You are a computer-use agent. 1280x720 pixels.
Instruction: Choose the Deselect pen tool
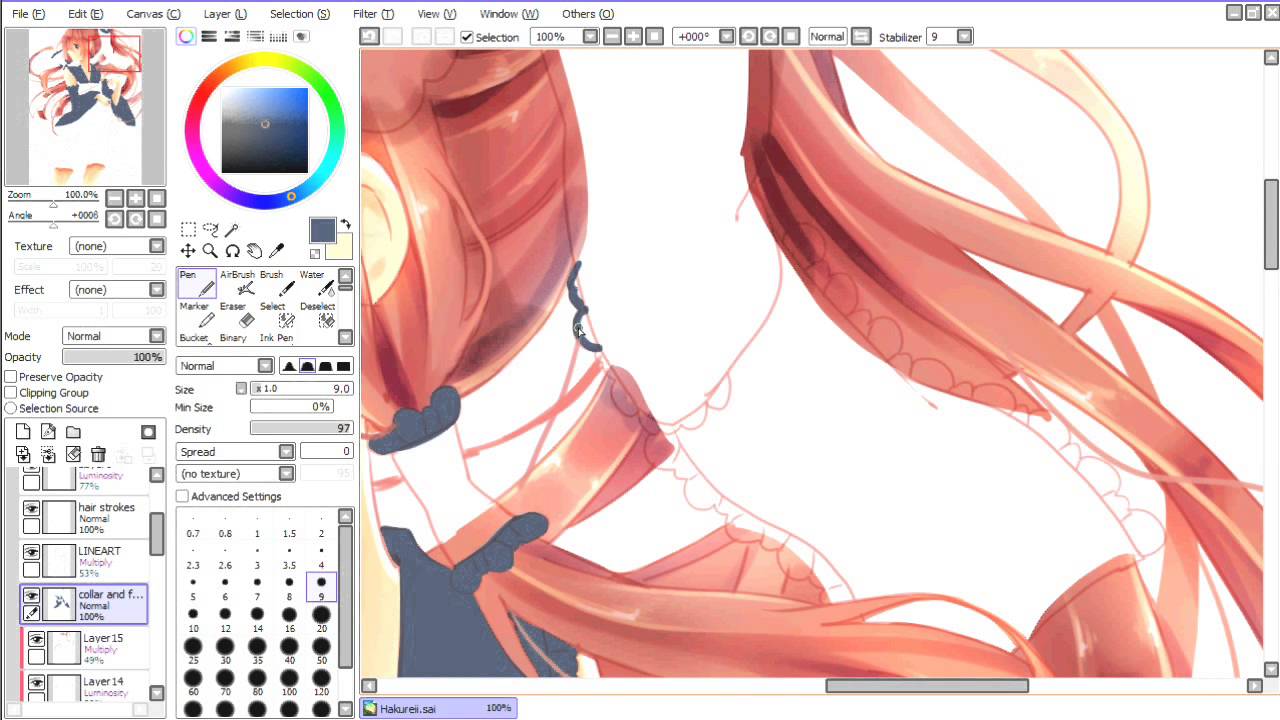click(x=317, y=316)
